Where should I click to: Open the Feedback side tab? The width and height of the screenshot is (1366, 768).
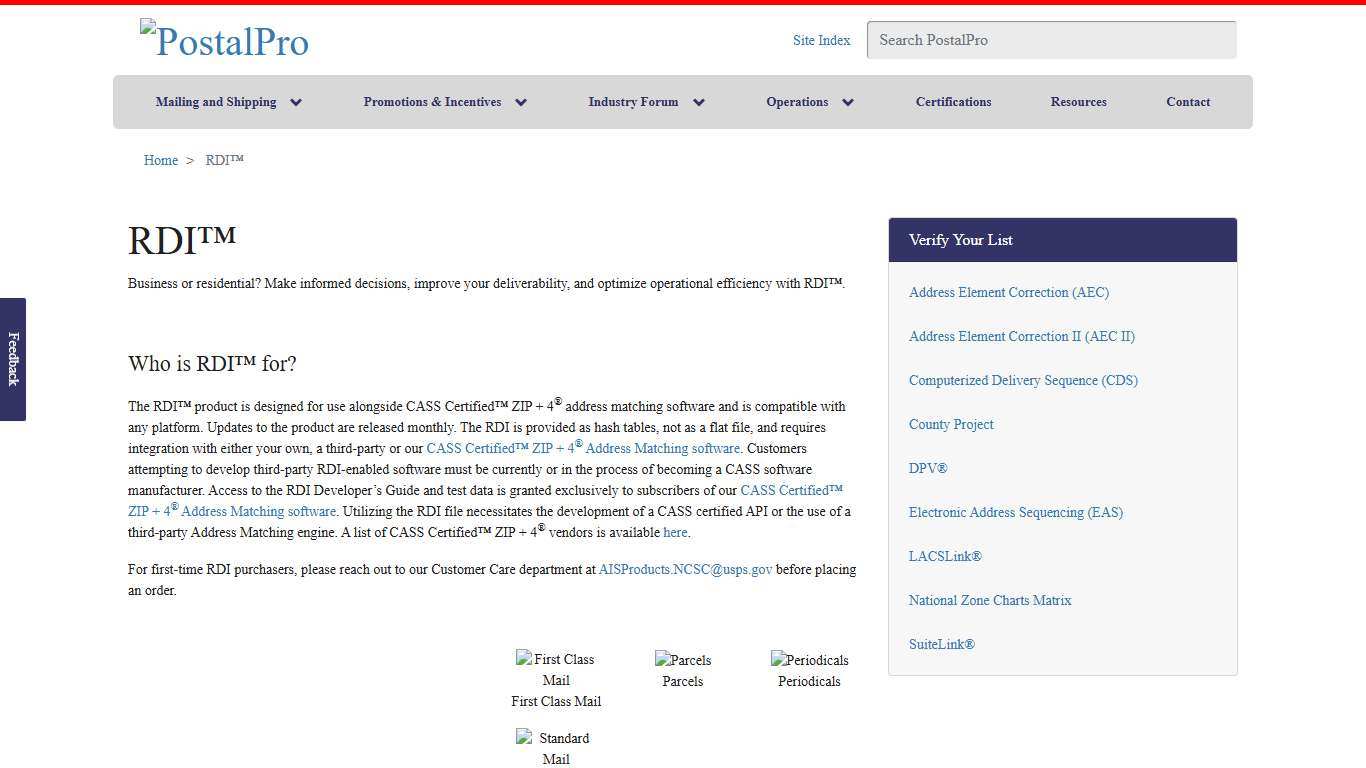pos(13,359)
